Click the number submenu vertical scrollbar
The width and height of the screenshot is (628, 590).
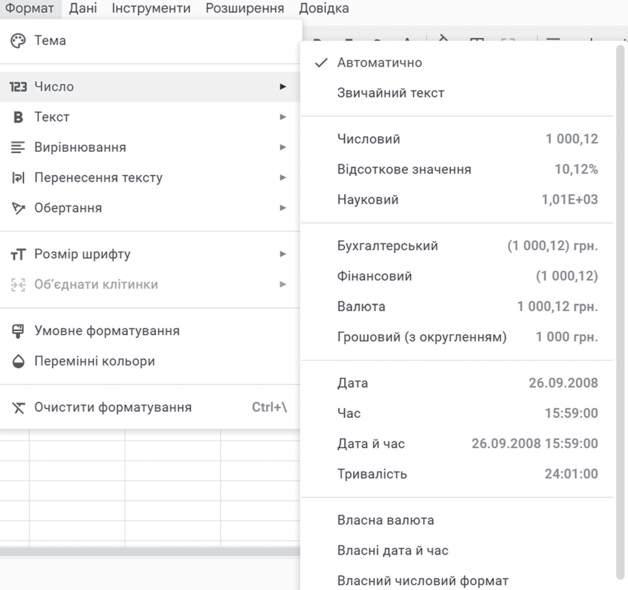[620, 312]
